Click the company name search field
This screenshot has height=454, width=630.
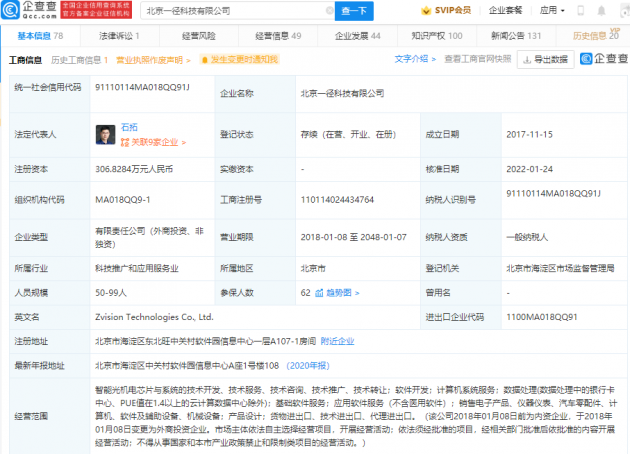click(235, 11)
